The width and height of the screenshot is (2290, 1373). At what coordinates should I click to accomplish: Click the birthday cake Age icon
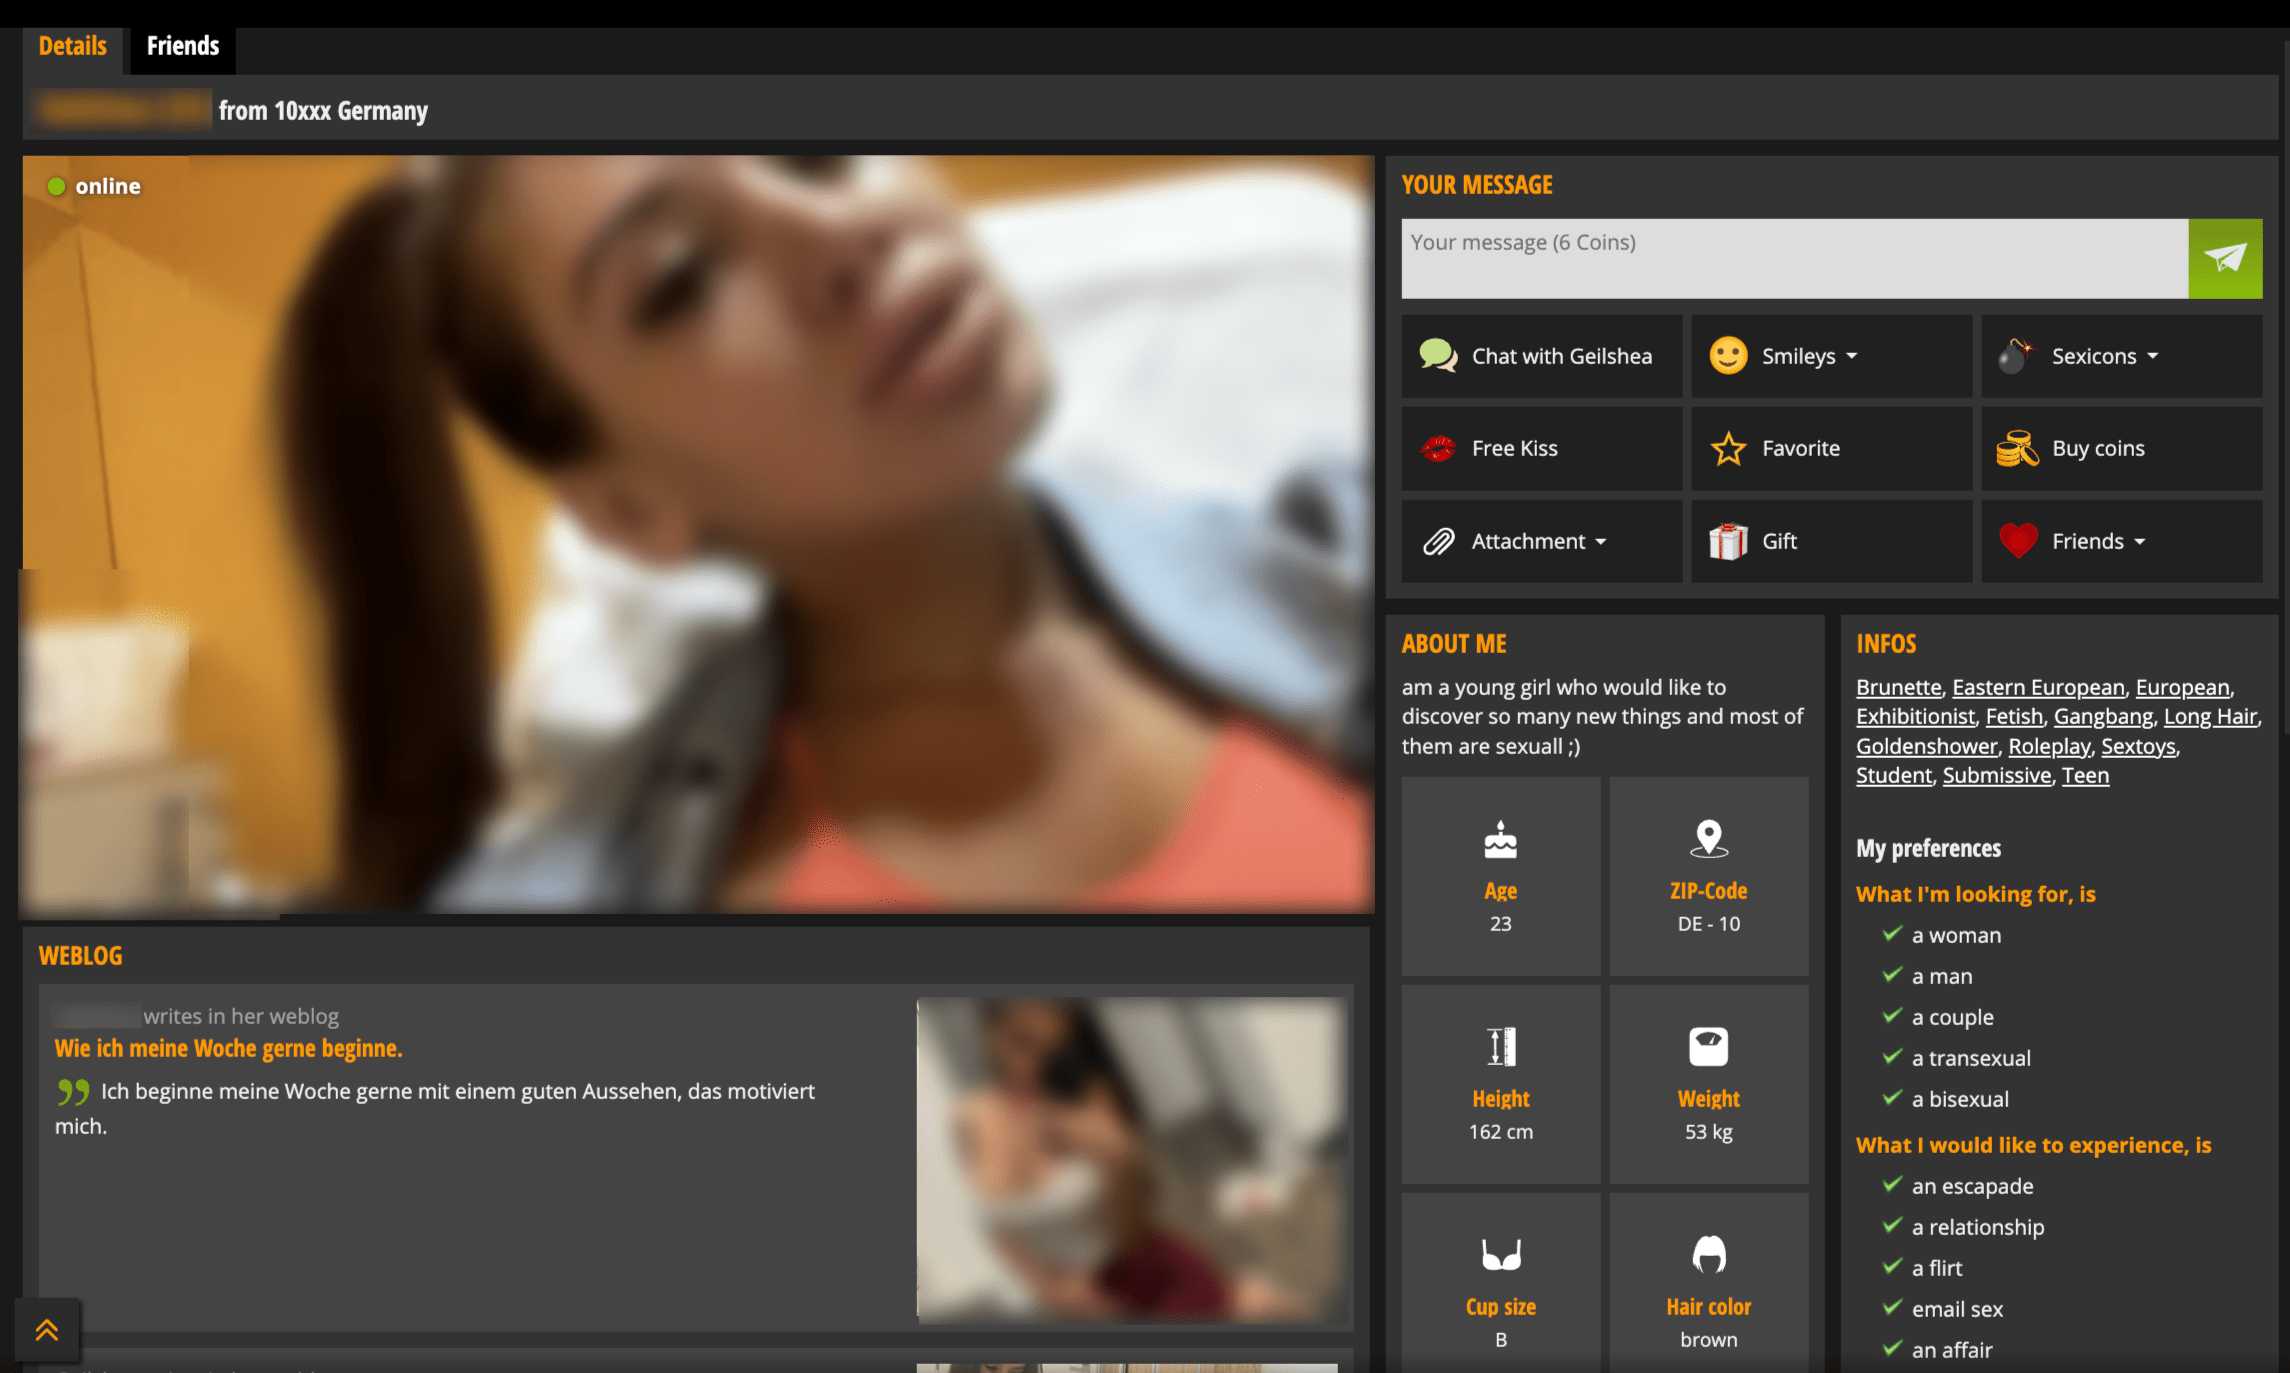point(1500,840)
